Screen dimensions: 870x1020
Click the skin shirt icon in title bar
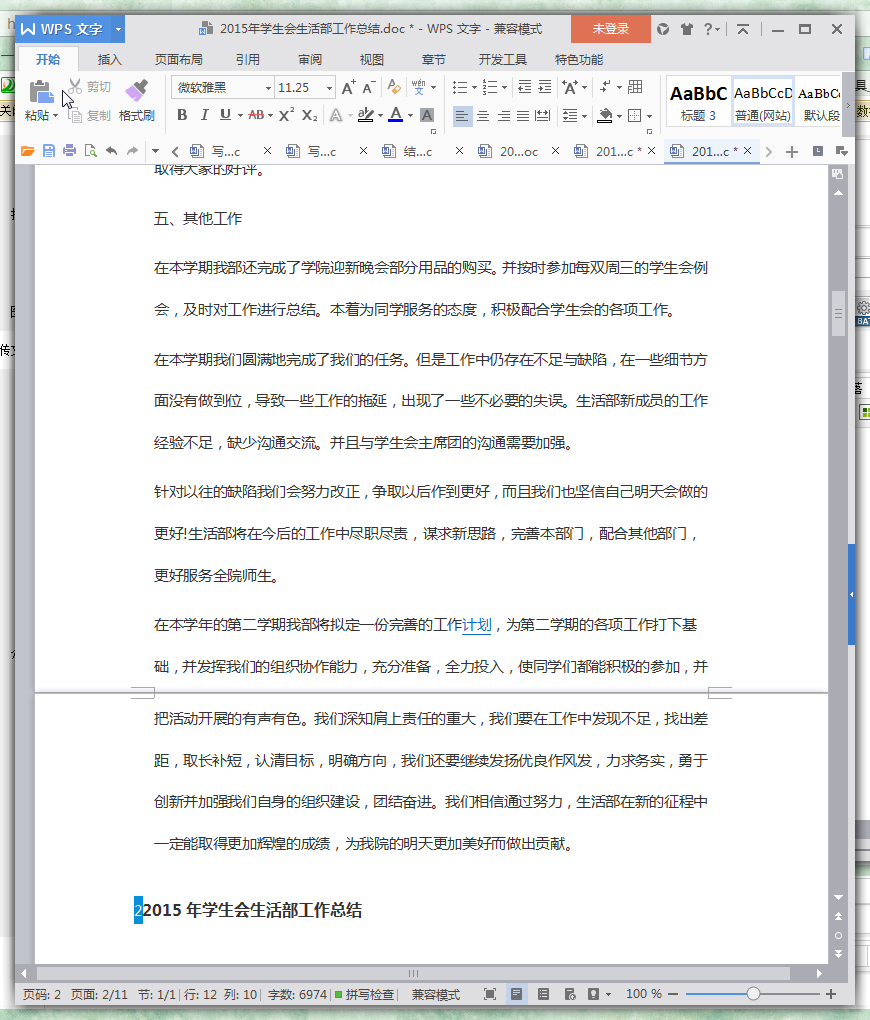686,29
